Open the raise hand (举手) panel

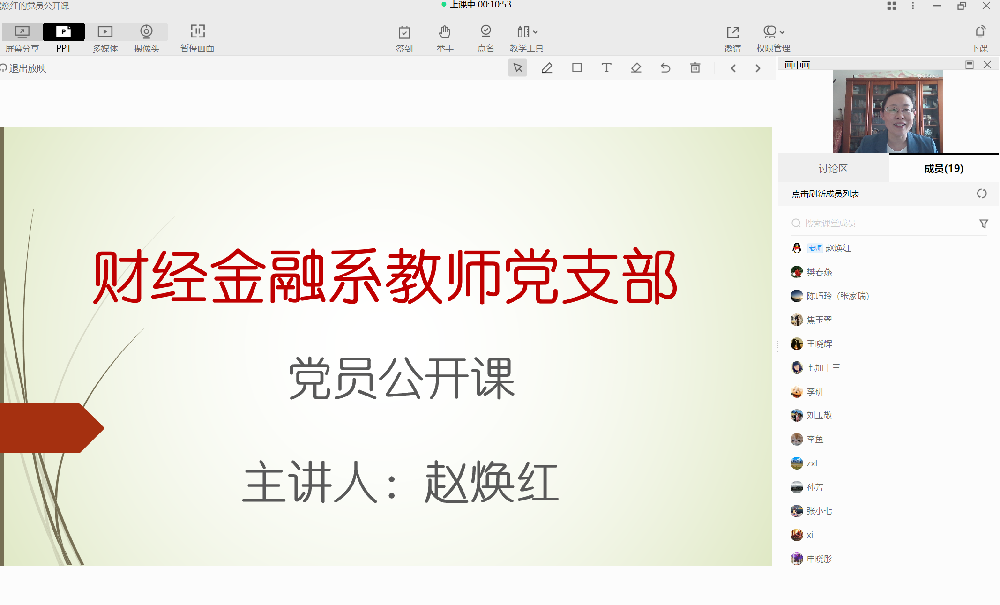click(444, 38)
